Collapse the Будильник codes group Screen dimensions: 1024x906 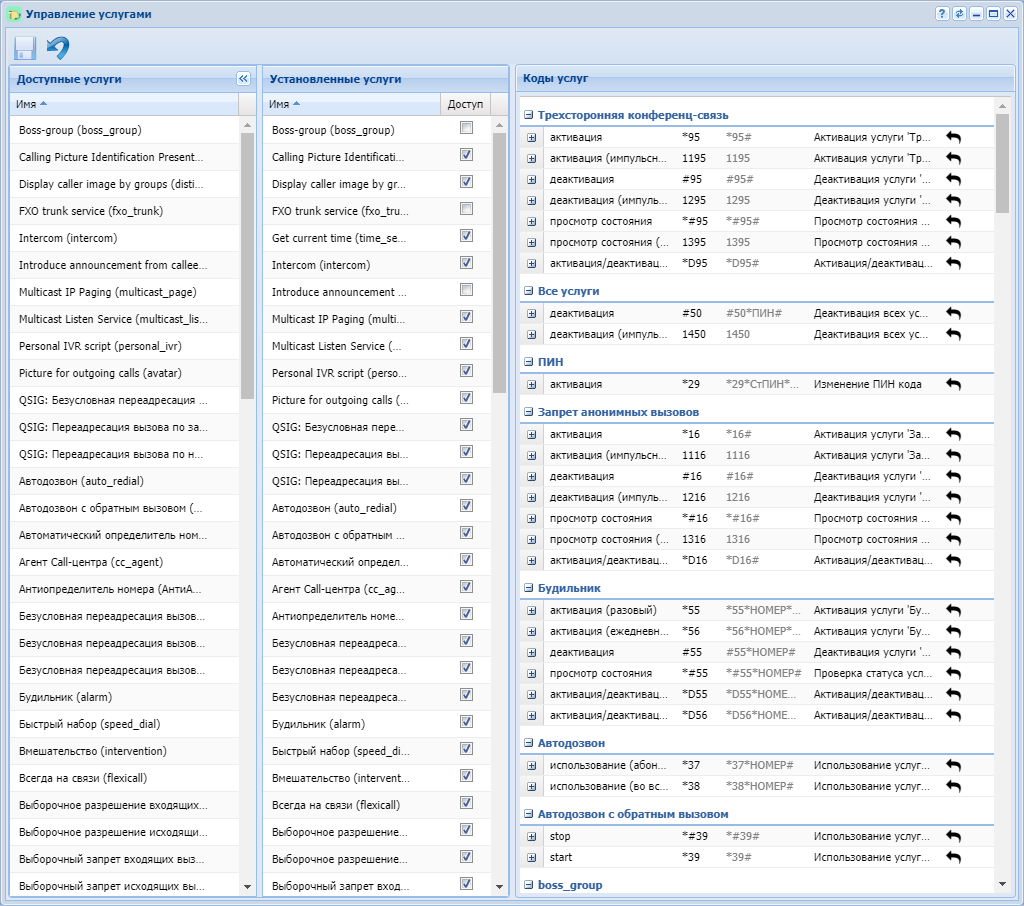[529, 588]
